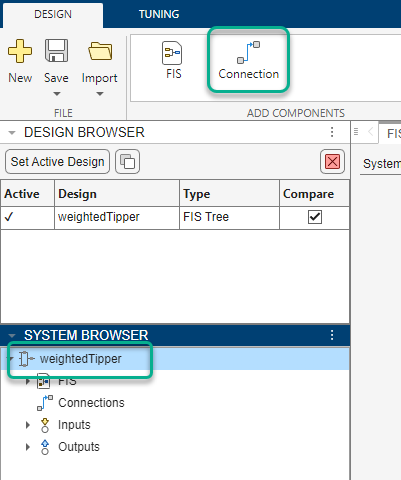The width and height of the screenshot is (401, 480).
Task: Select the Inputs tree item
Action: (x=74, y=425)
